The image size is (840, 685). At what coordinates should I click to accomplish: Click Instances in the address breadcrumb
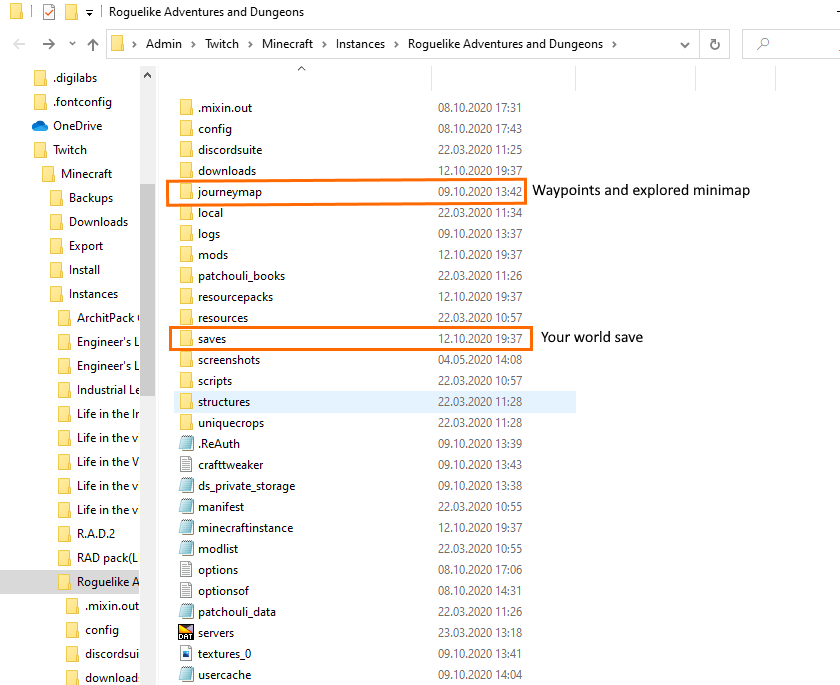[360, 44]
